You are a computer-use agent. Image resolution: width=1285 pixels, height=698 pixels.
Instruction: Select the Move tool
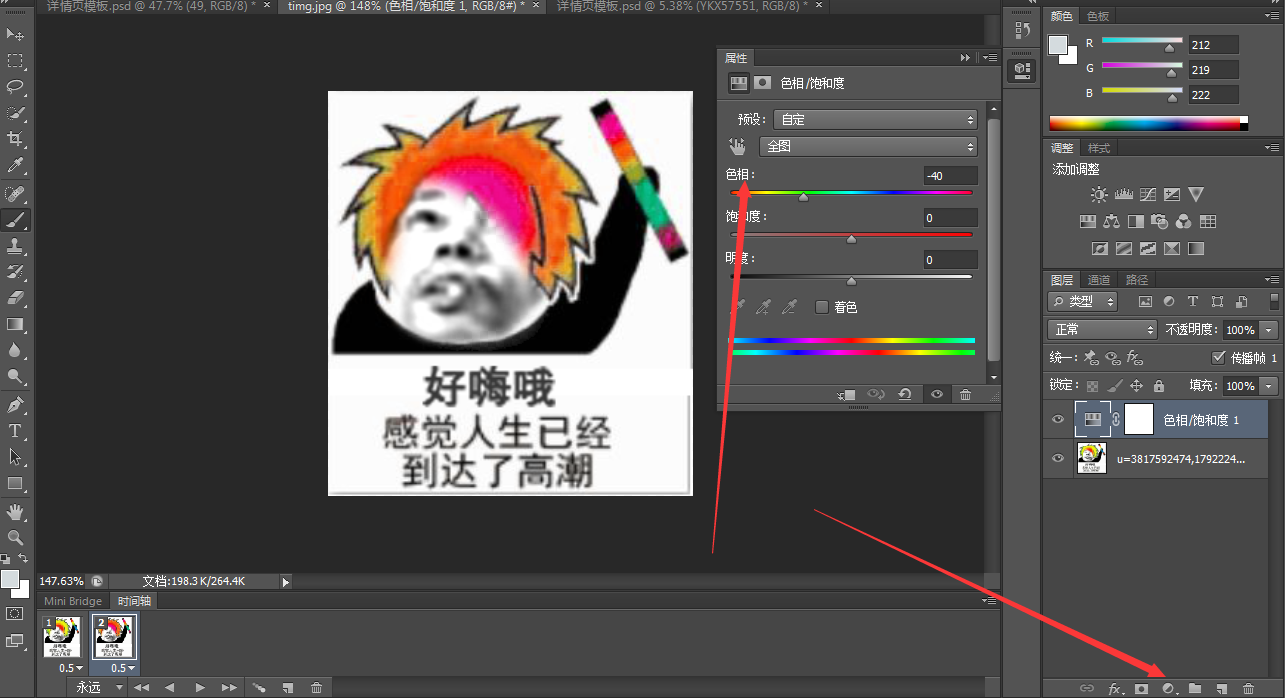pos(15,35)
